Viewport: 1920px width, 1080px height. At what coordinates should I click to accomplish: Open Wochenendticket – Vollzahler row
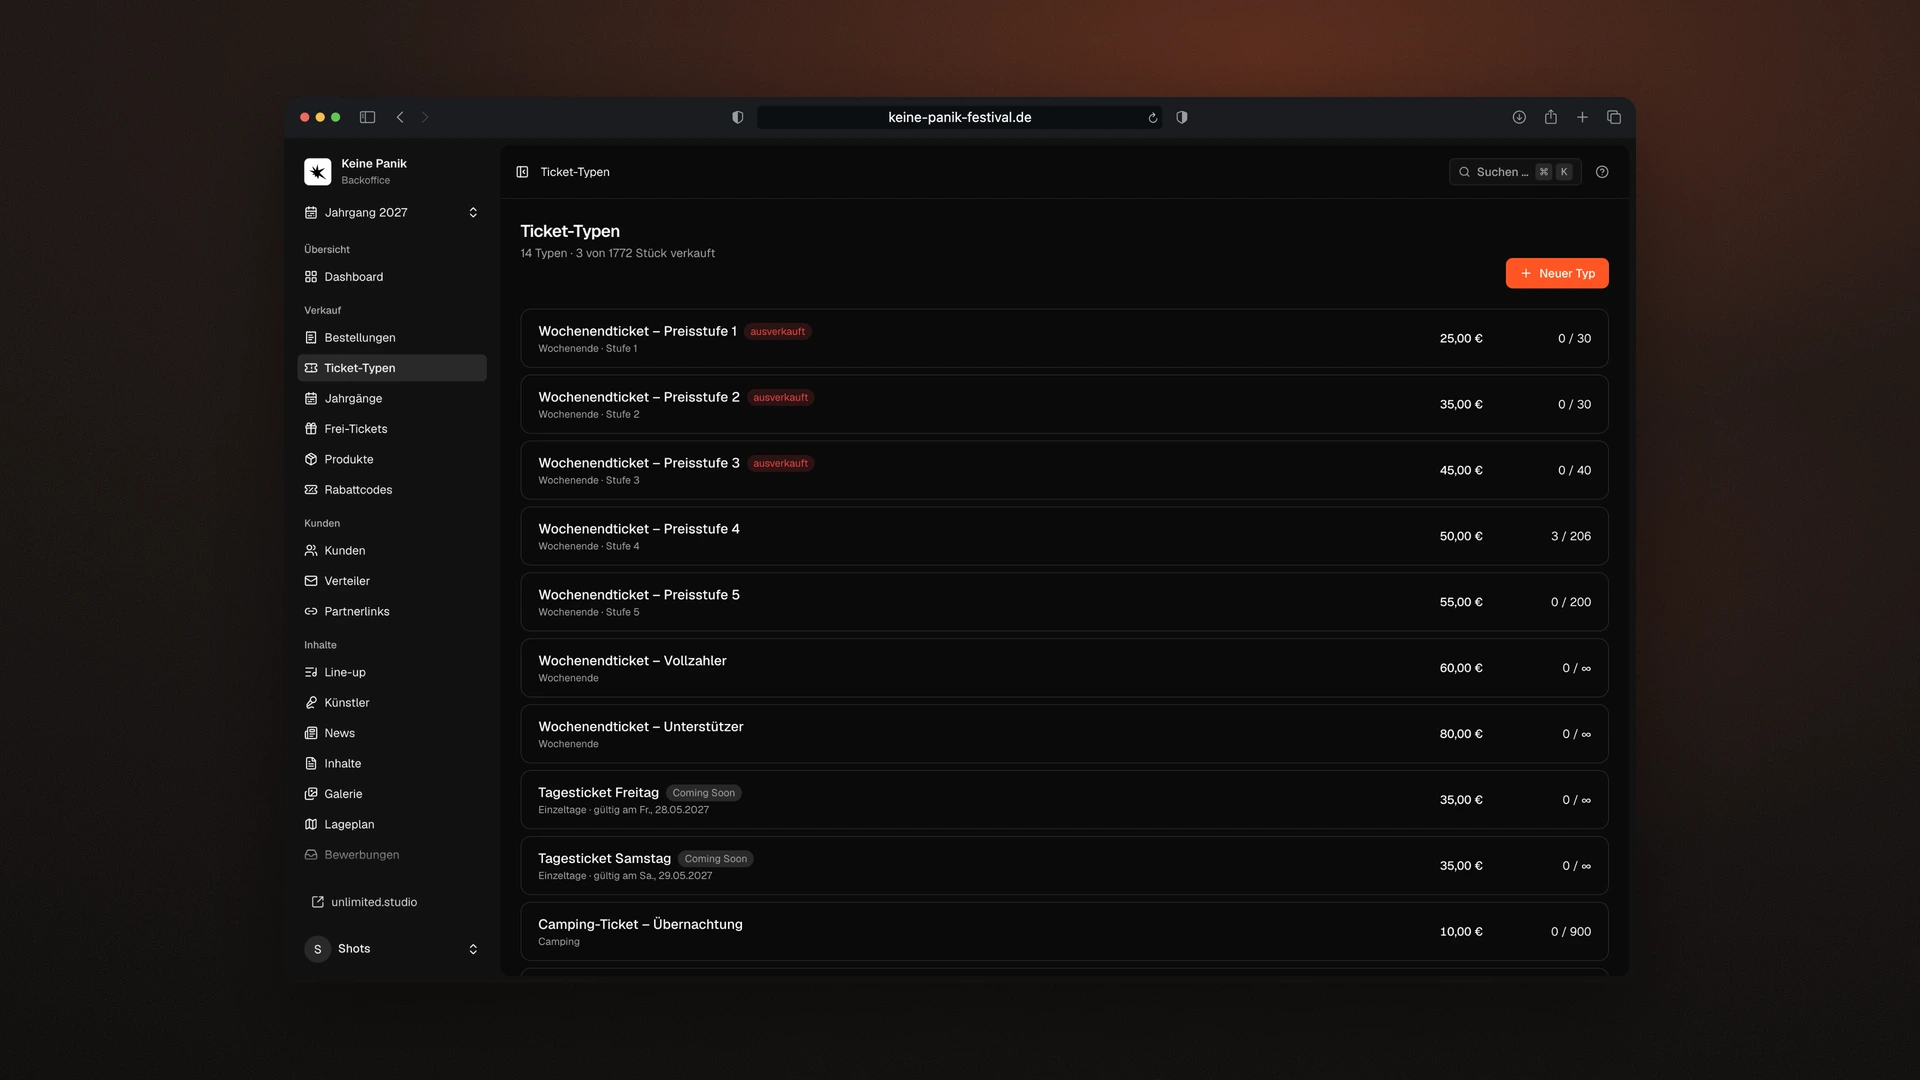coord(1064,668)
